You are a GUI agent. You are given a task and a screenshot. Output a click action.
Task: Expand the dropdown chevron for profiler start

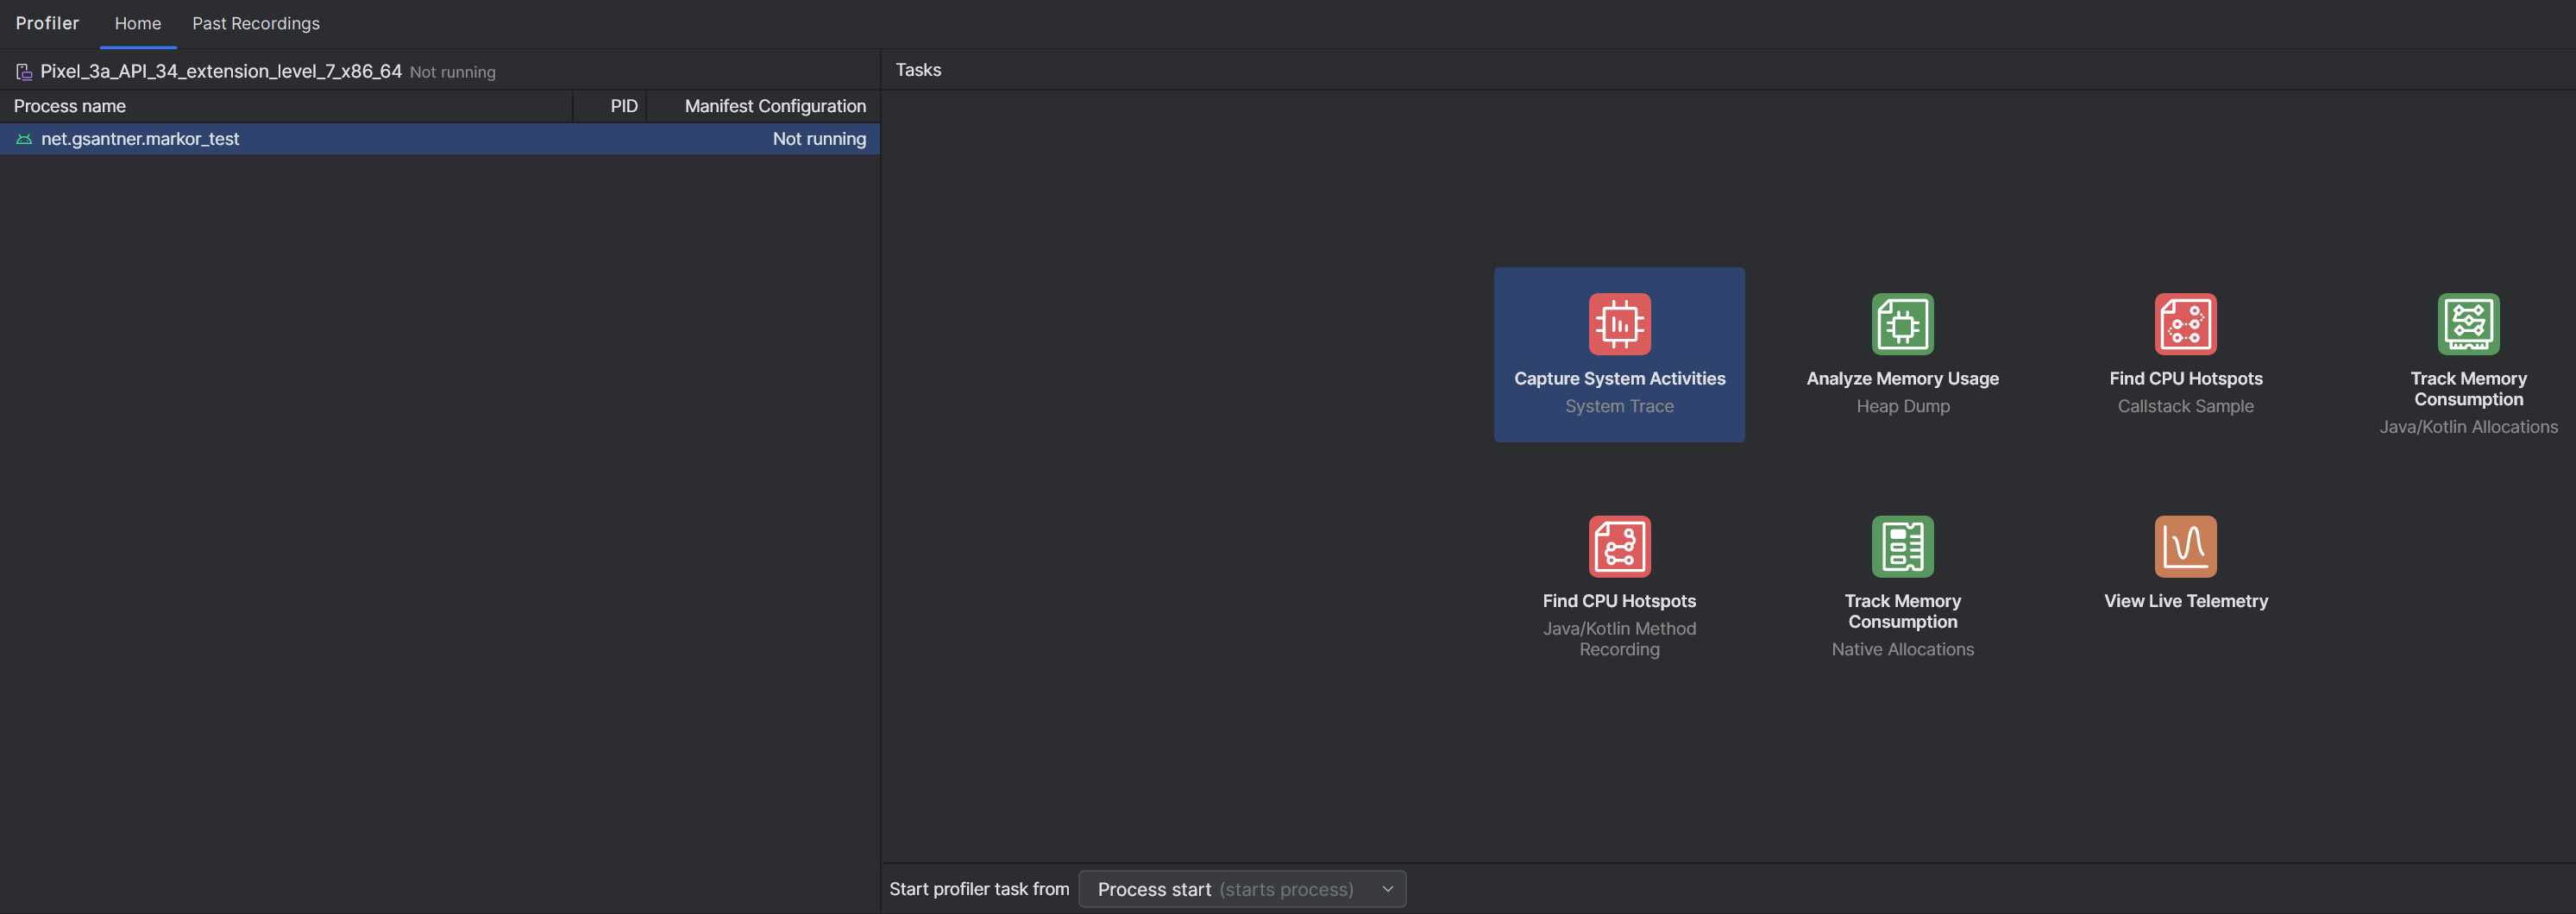click(1387, 889)
